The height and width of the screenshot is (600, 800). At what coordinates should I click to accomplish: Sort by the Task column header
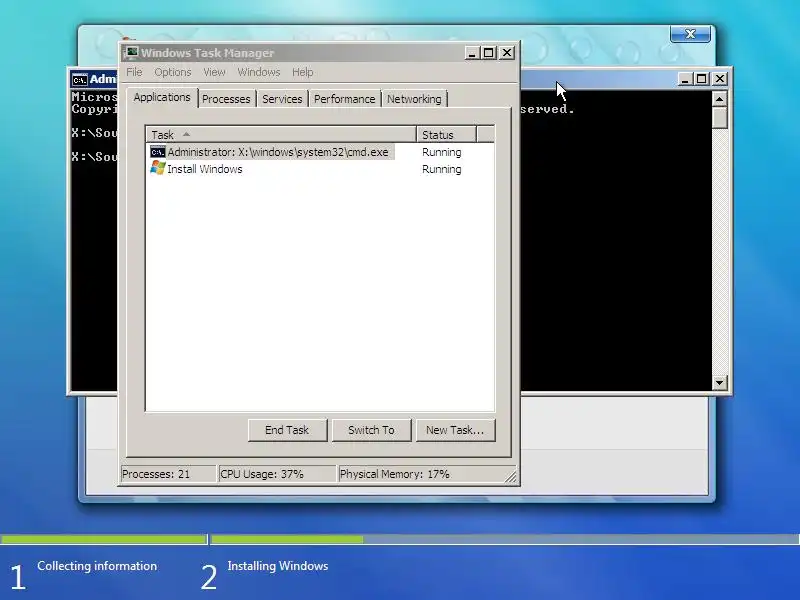(x=281, y=135)
